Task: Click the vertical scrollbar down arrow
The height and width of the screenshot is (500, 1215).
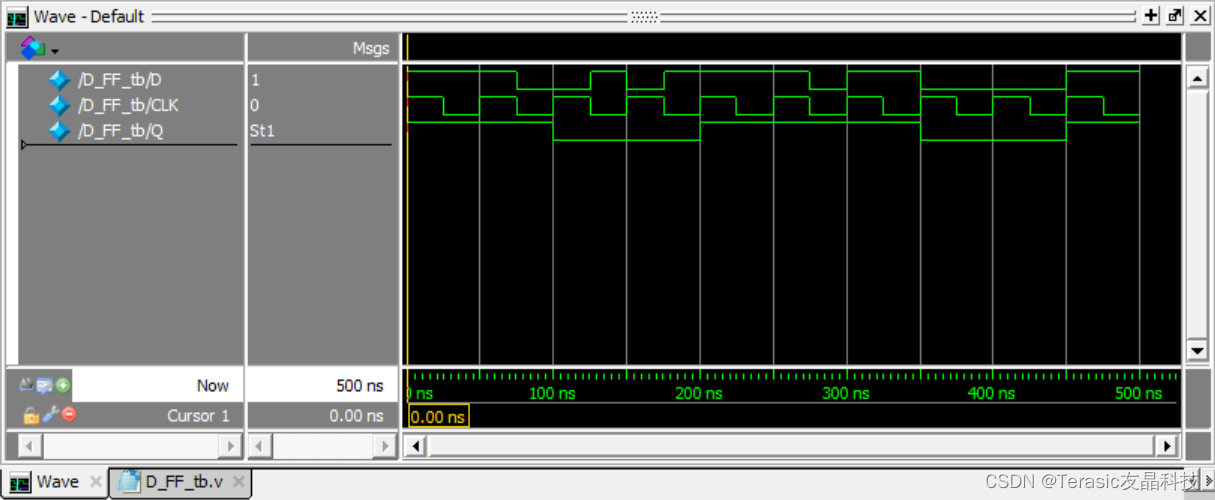Action: coord(1196,350)
